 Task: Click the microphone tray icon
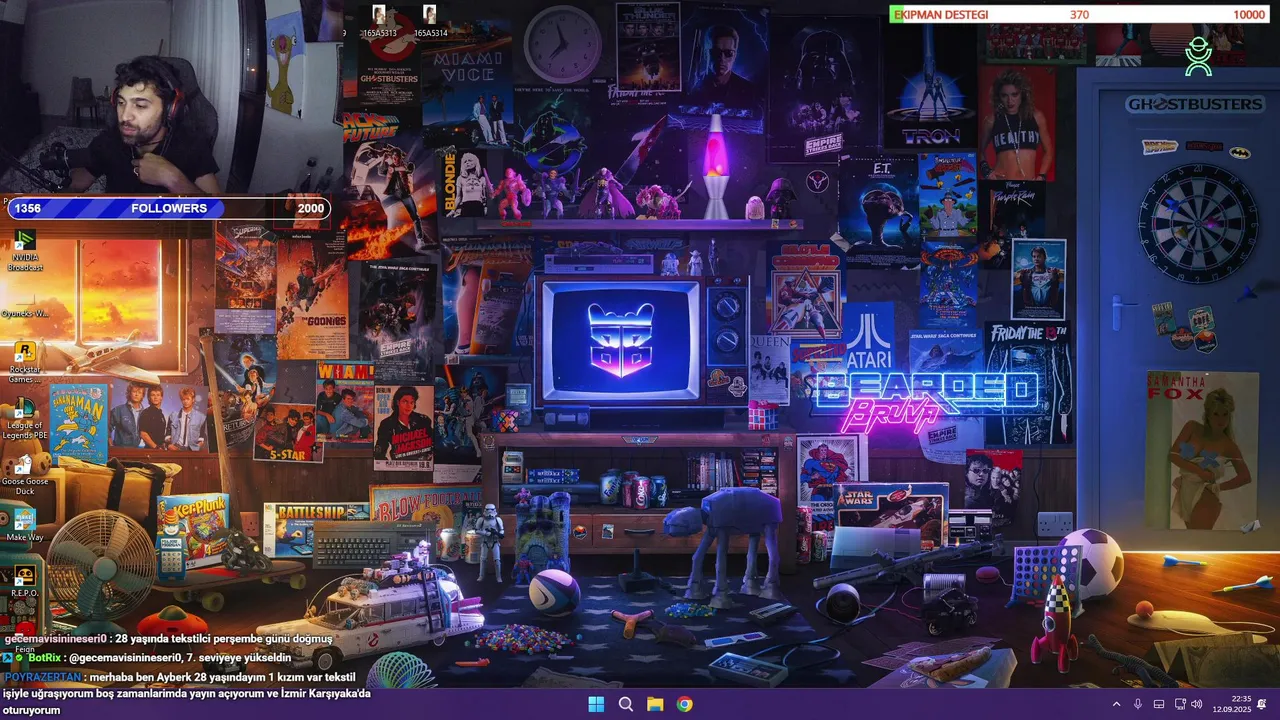pyautogui.click(x=1138, y=704)
